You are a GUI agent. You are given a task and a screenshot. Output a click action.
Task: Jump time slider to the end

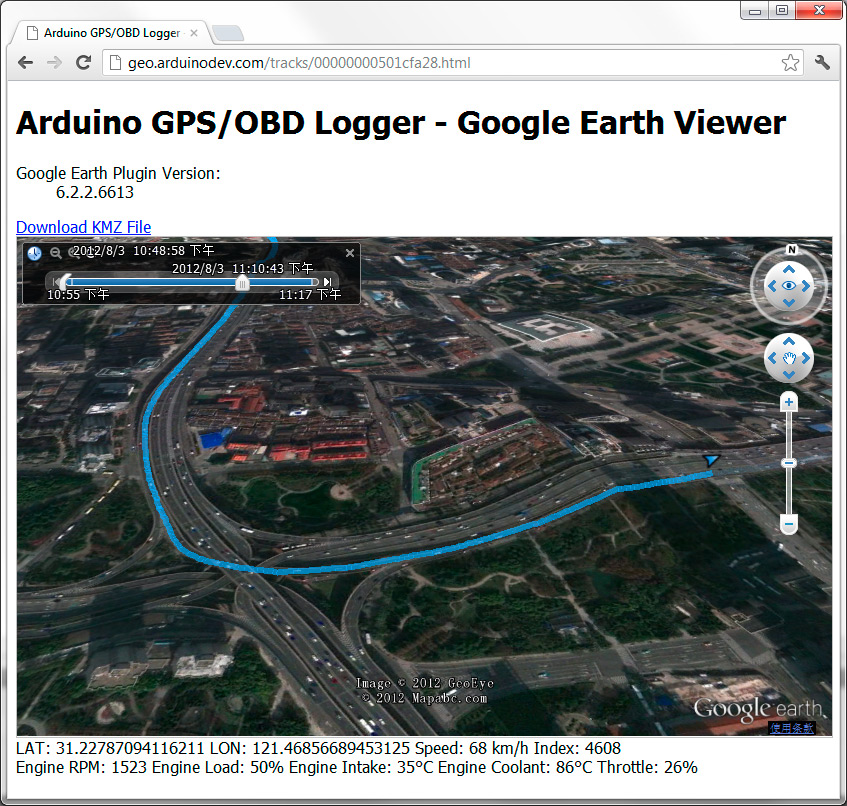(327, 282)
